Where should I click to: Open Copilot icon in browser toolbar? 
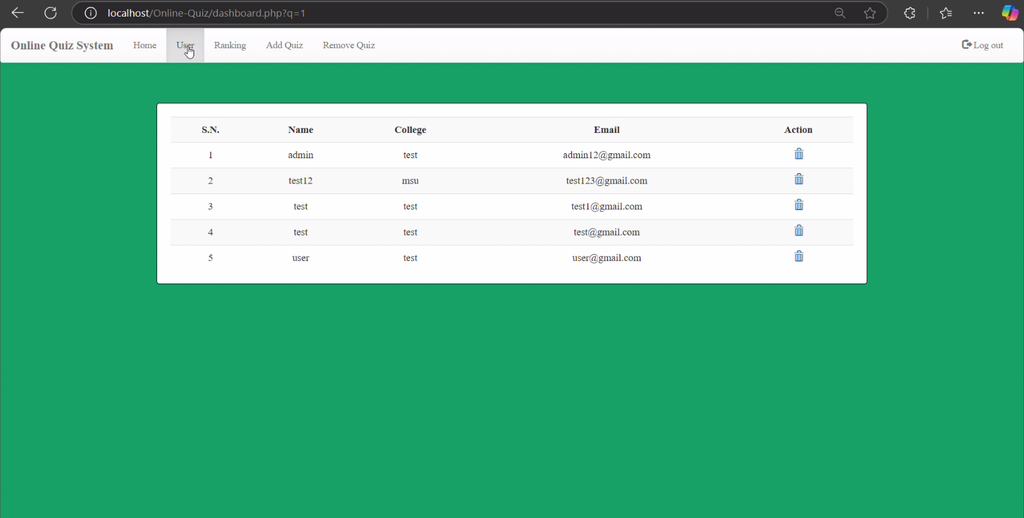coord(1010,13)
